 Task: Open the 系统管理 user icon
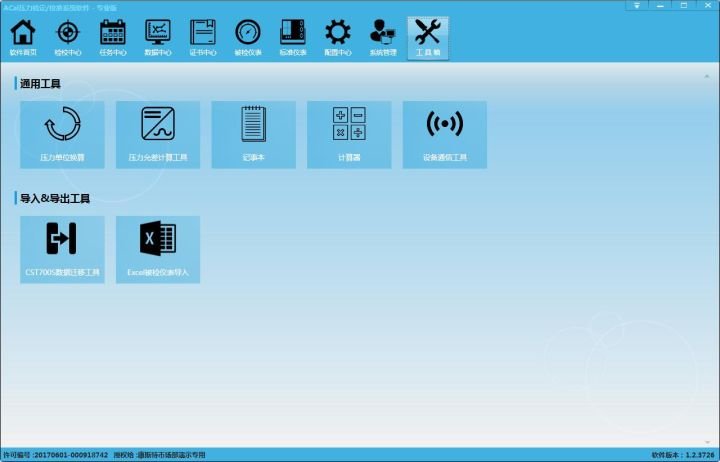383,38
